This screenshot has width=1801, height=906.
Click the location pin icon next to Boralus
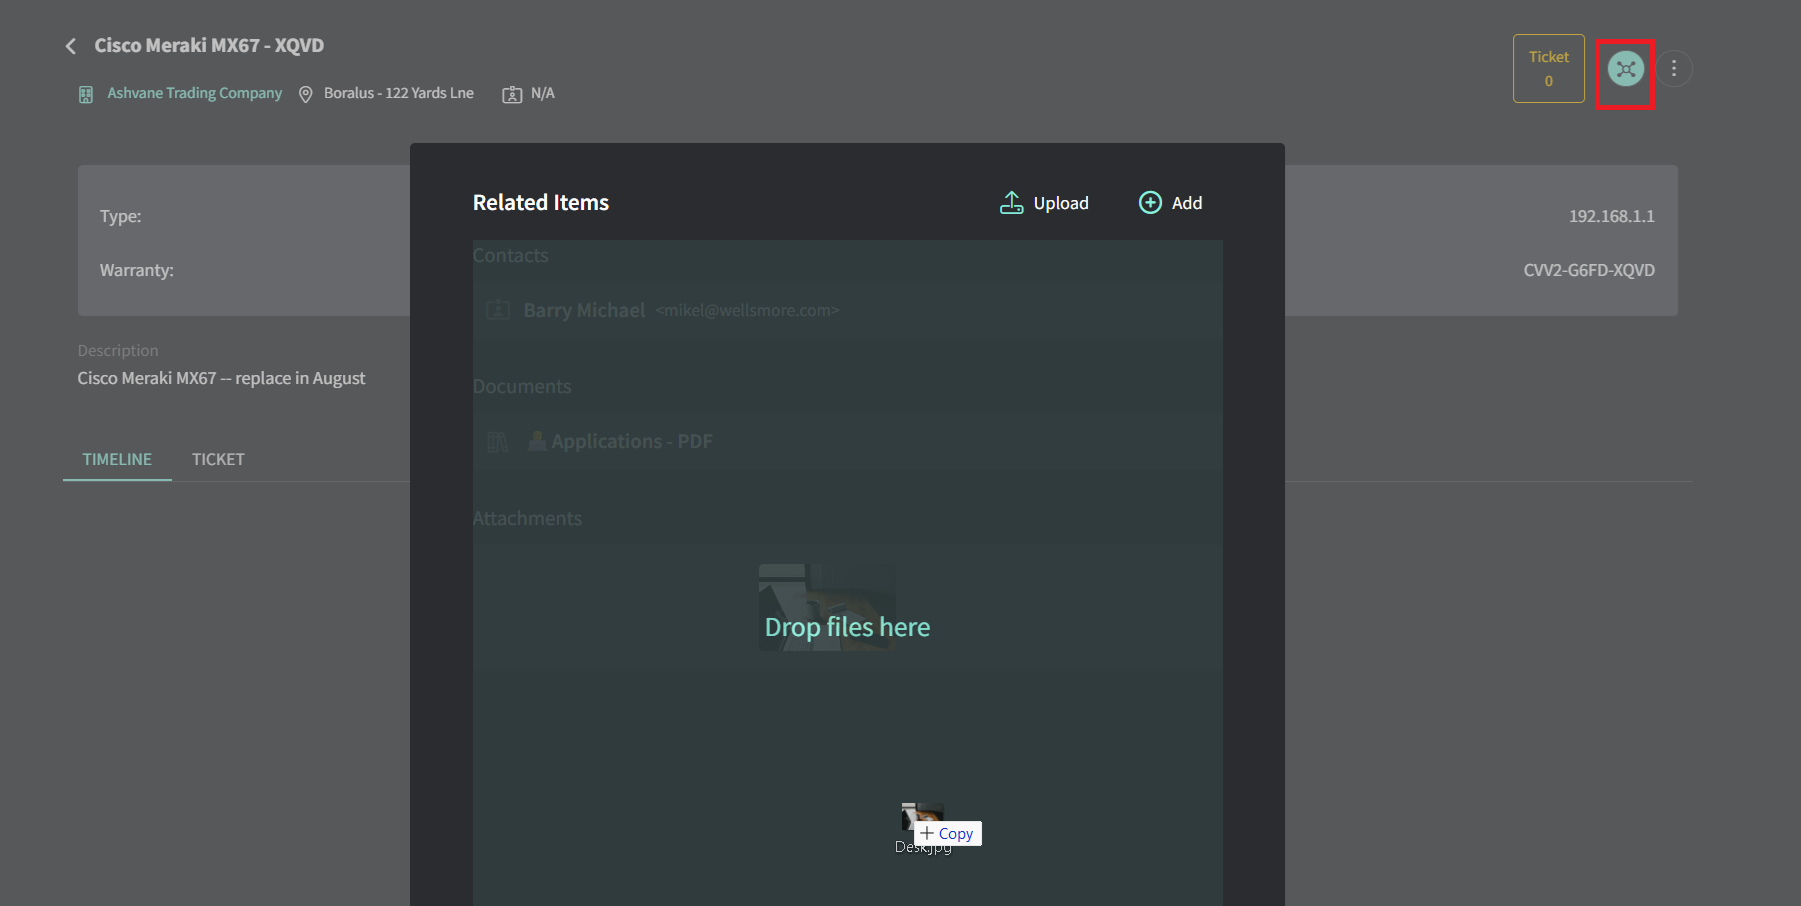coord(306,94)
